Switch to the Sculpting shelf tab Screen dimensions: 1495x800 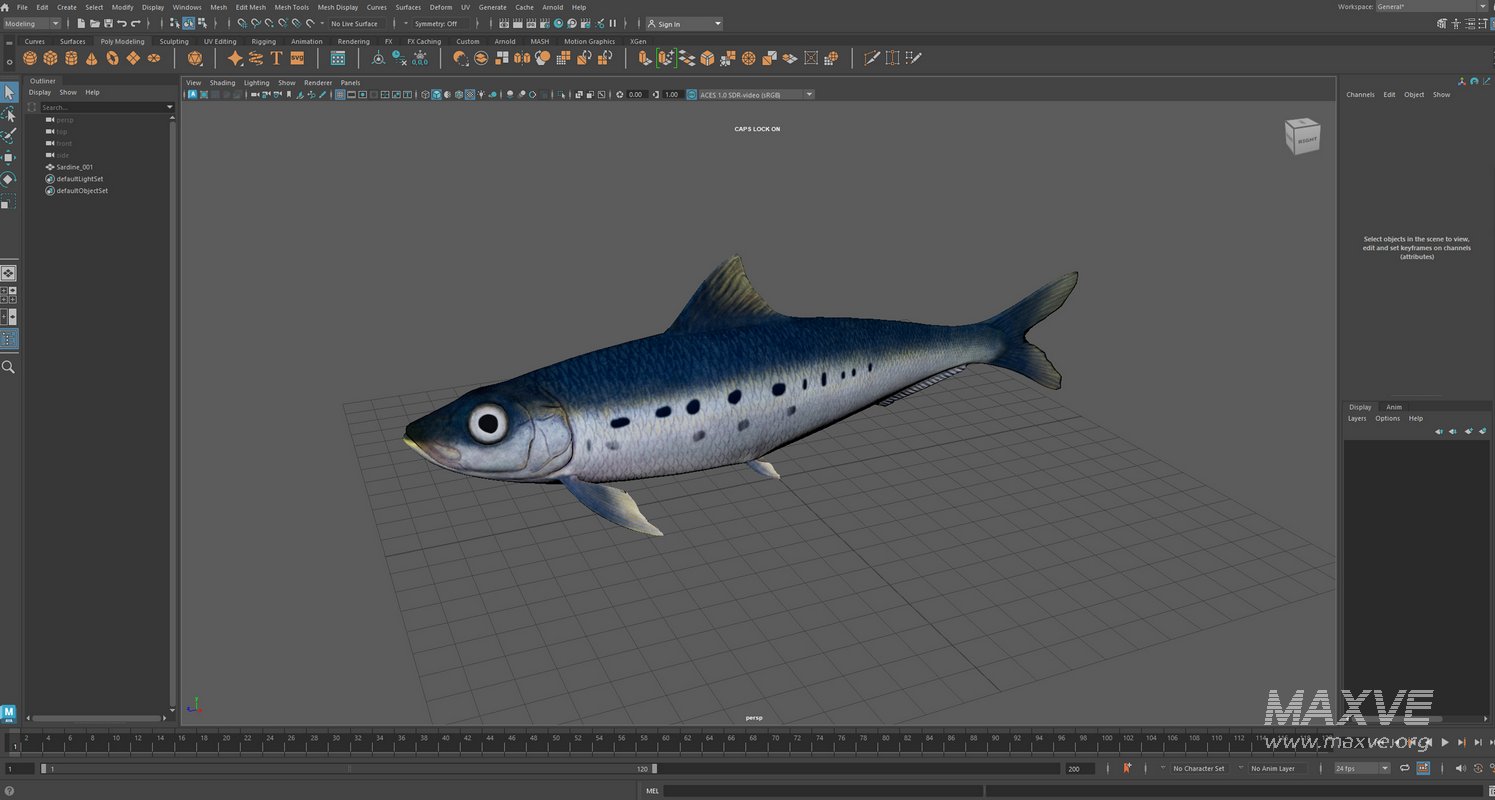point(174,41)
